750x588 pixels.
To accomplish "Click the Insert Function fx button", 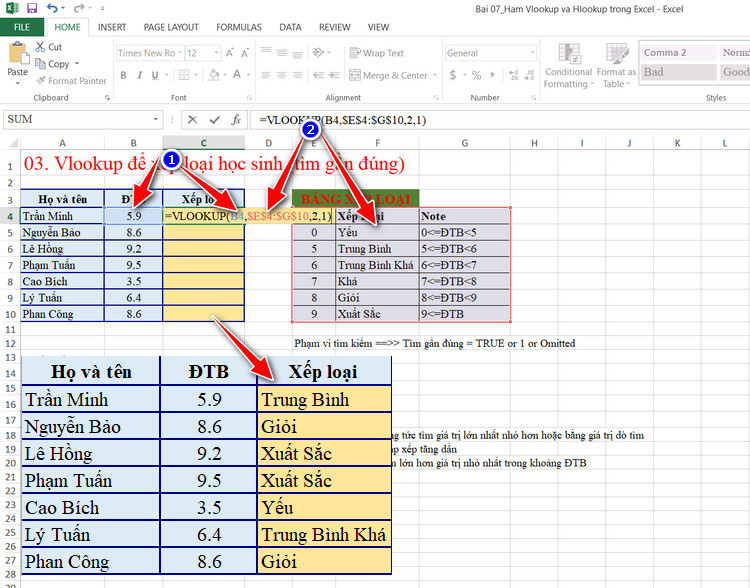I will pyautogui.click(x=236, y=120).
